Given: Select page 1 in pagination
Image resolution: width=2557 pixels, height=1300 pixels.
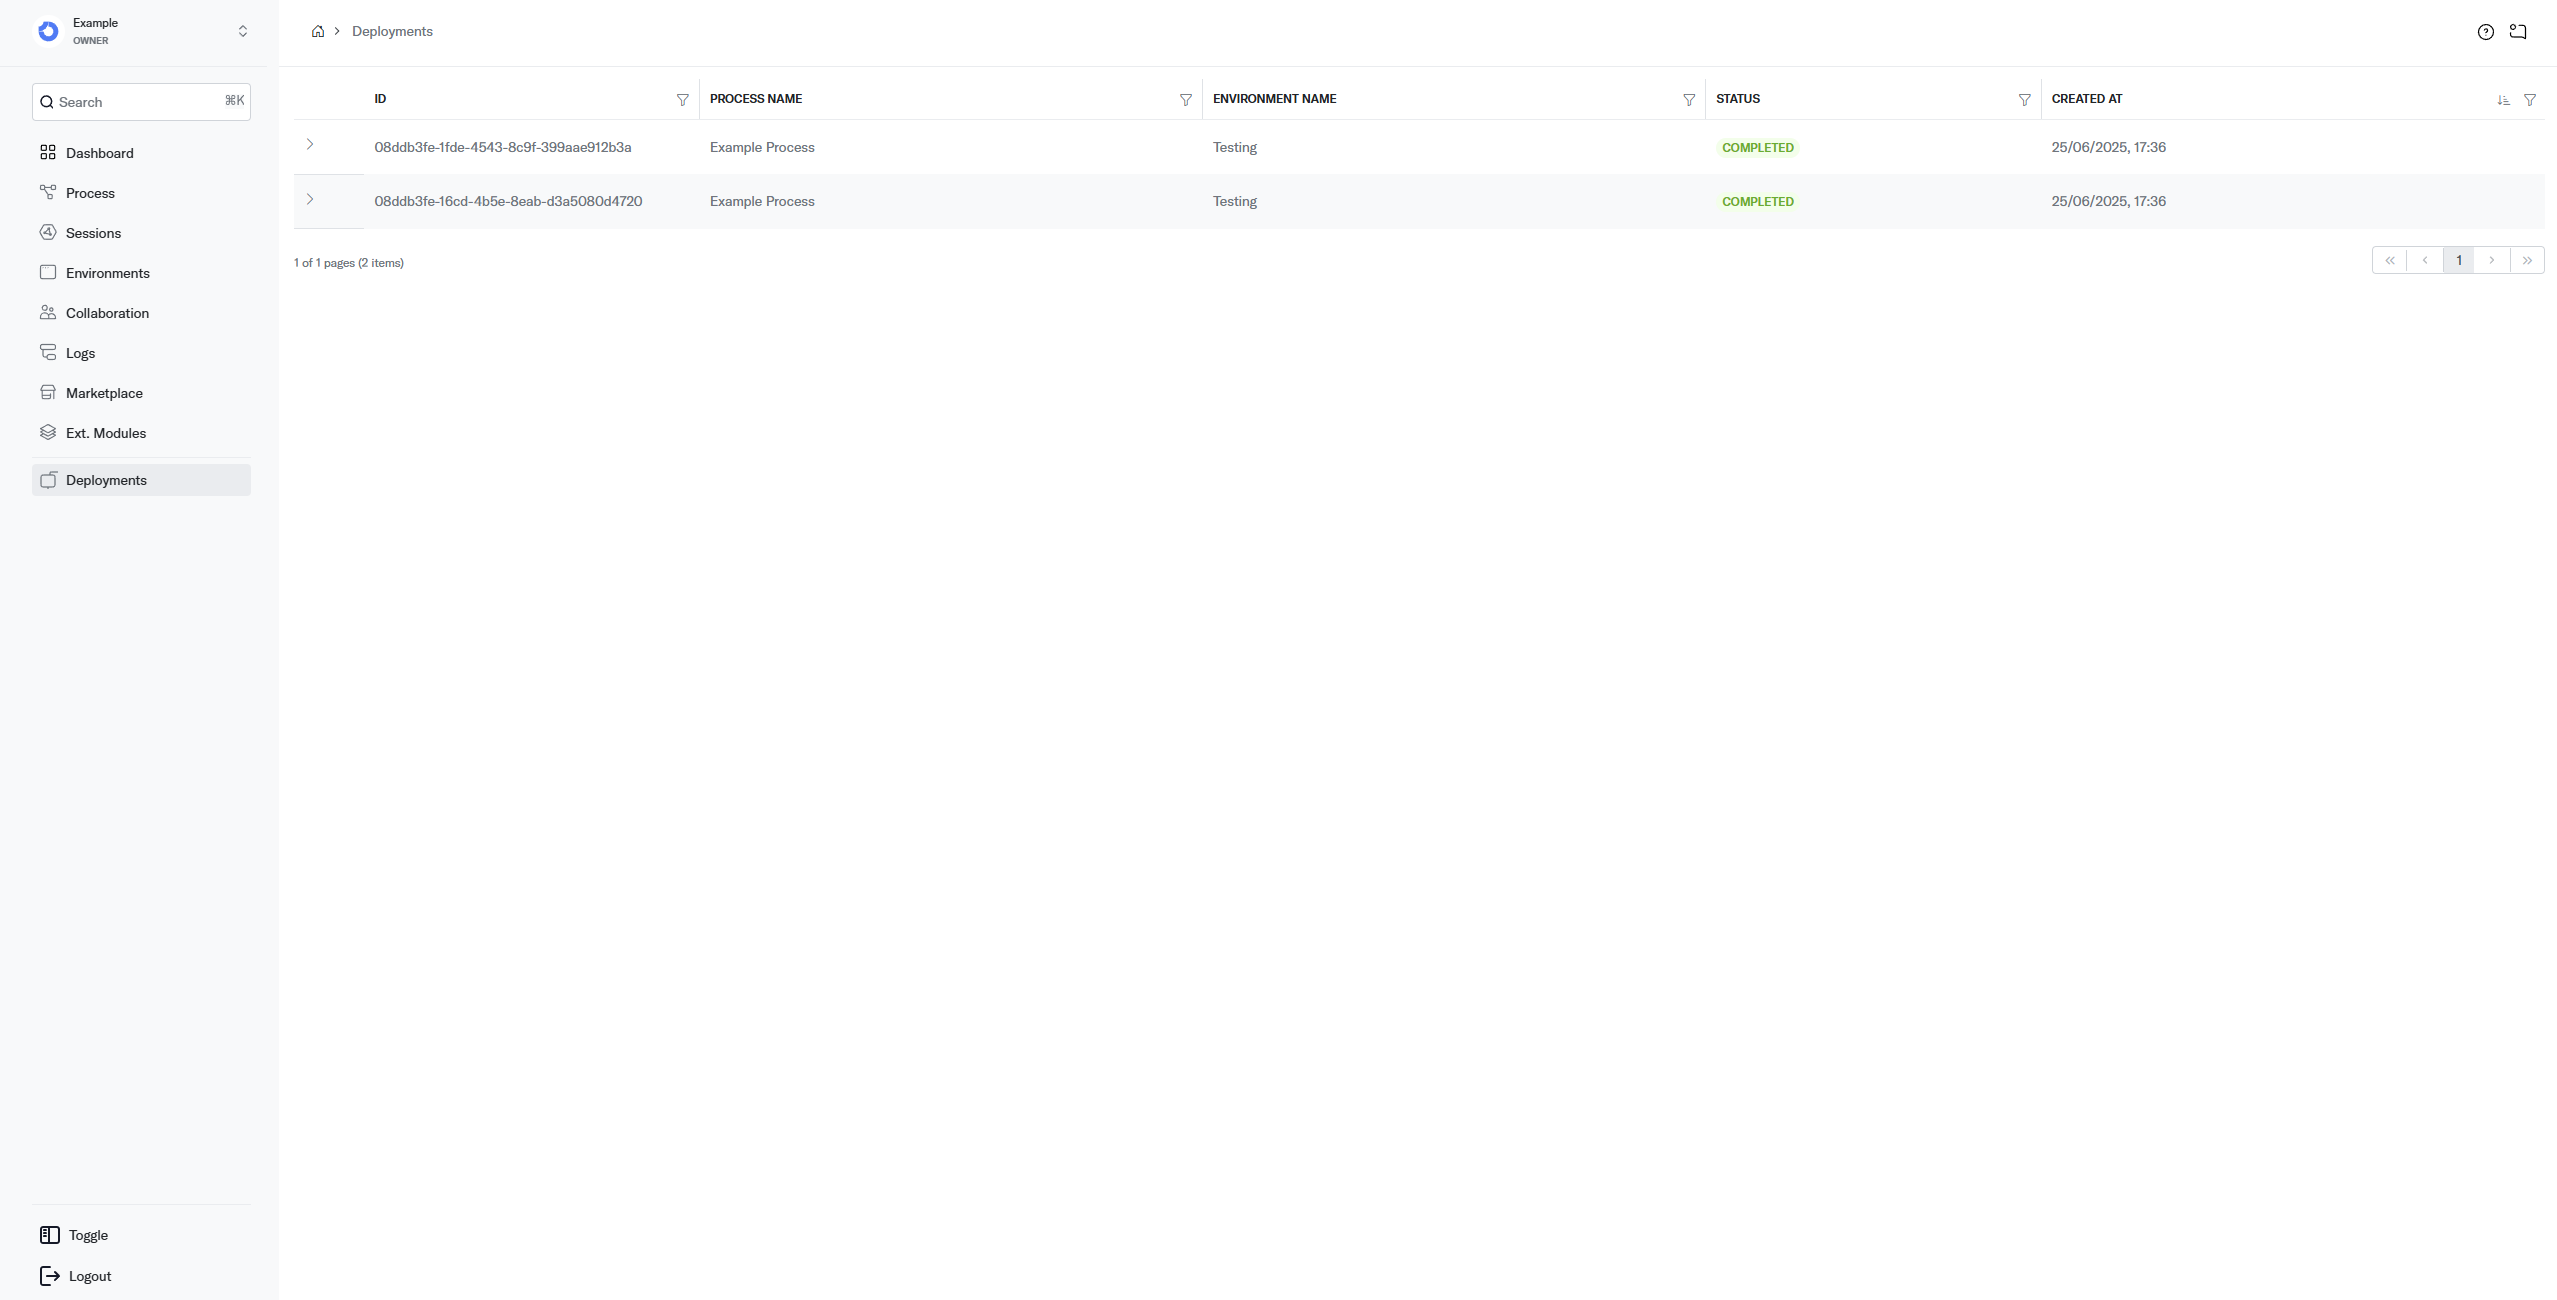Looking at the screenshot, I should (2459, 260).
